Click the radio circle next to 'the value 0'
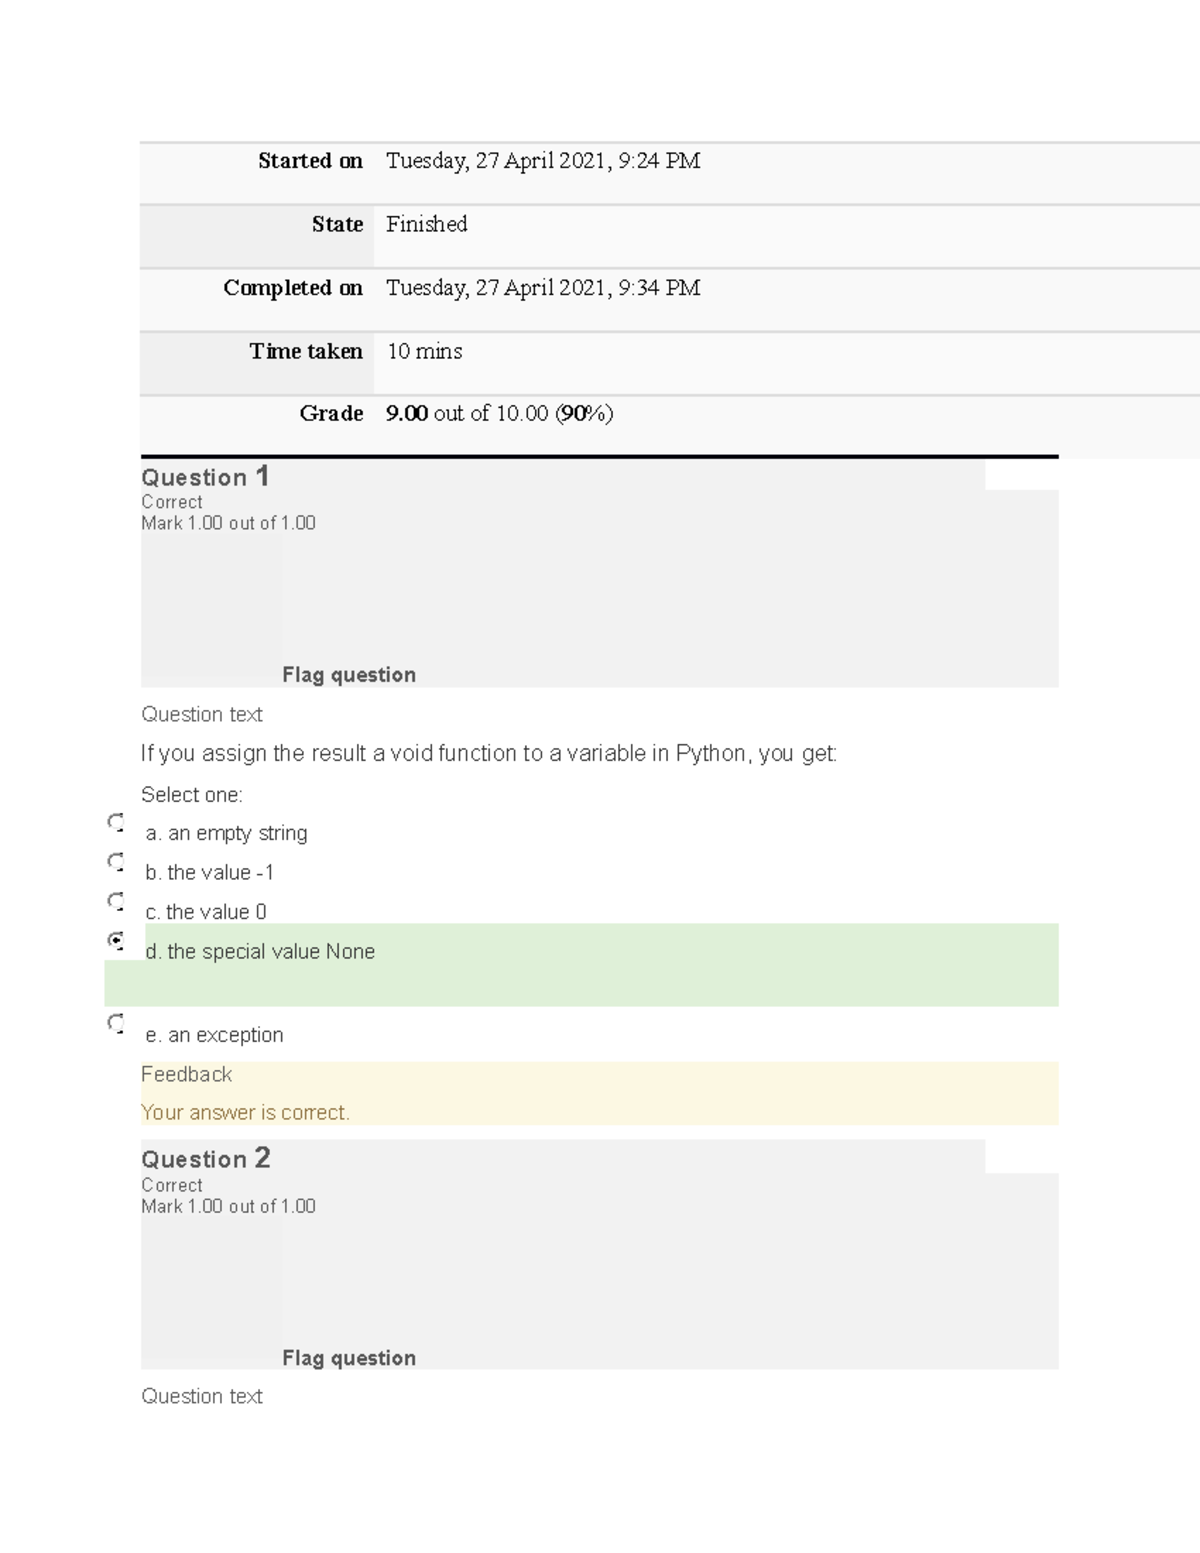This screenshot has height=1553, width=1200. (x=114, y=902)
